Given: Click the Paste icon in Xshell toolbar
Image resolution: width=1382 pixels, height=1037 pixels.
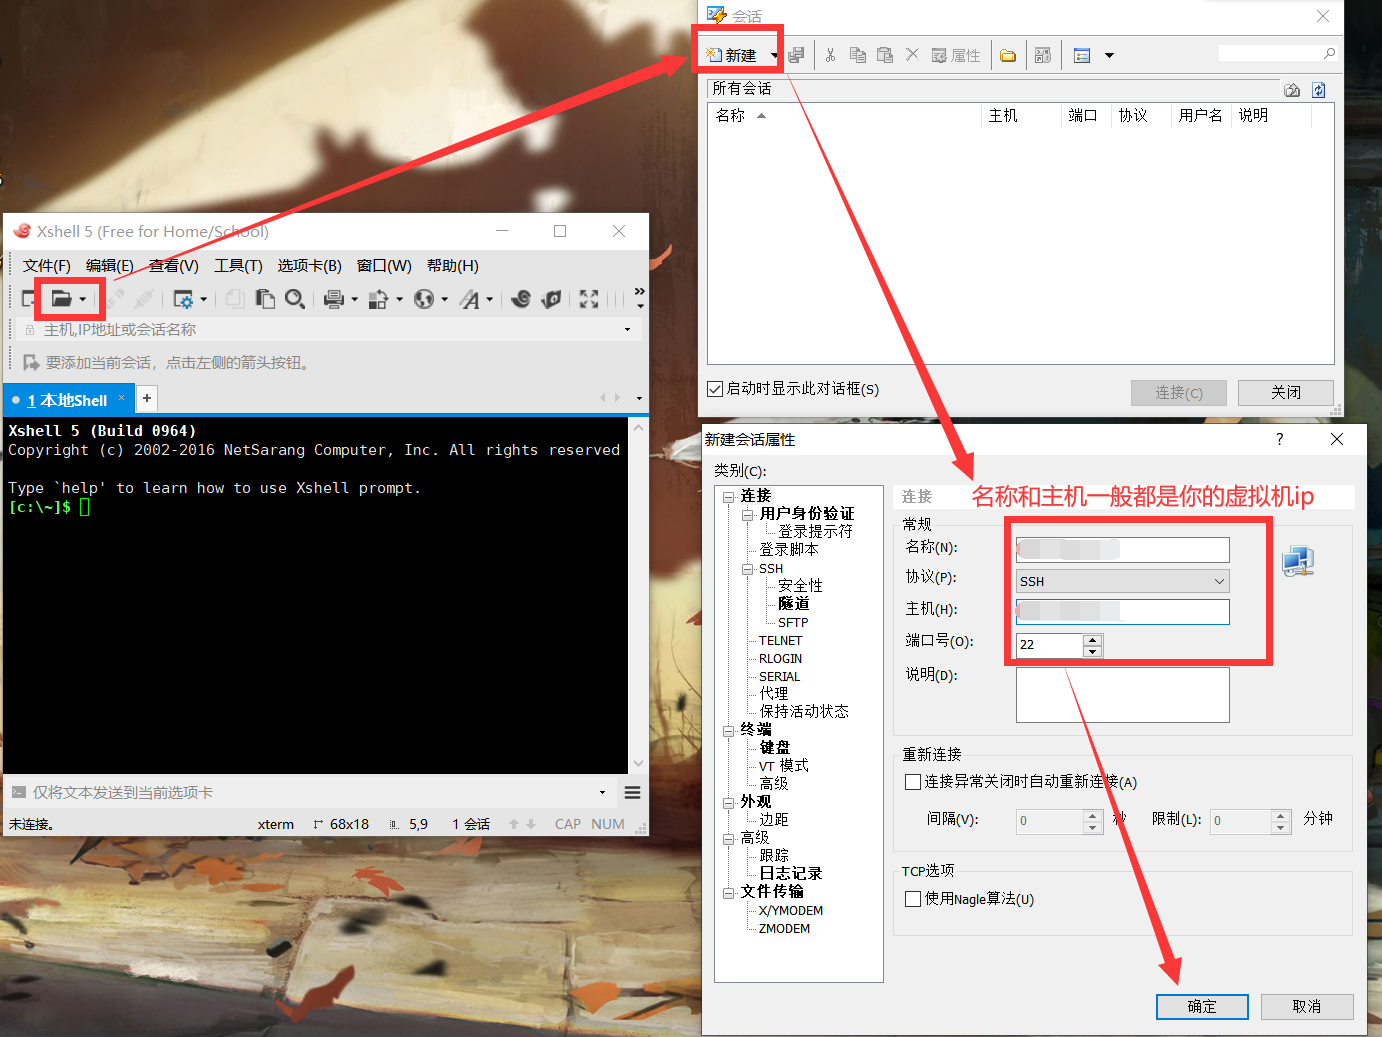Looking at the screenshot, I should (x=265, y=298).
